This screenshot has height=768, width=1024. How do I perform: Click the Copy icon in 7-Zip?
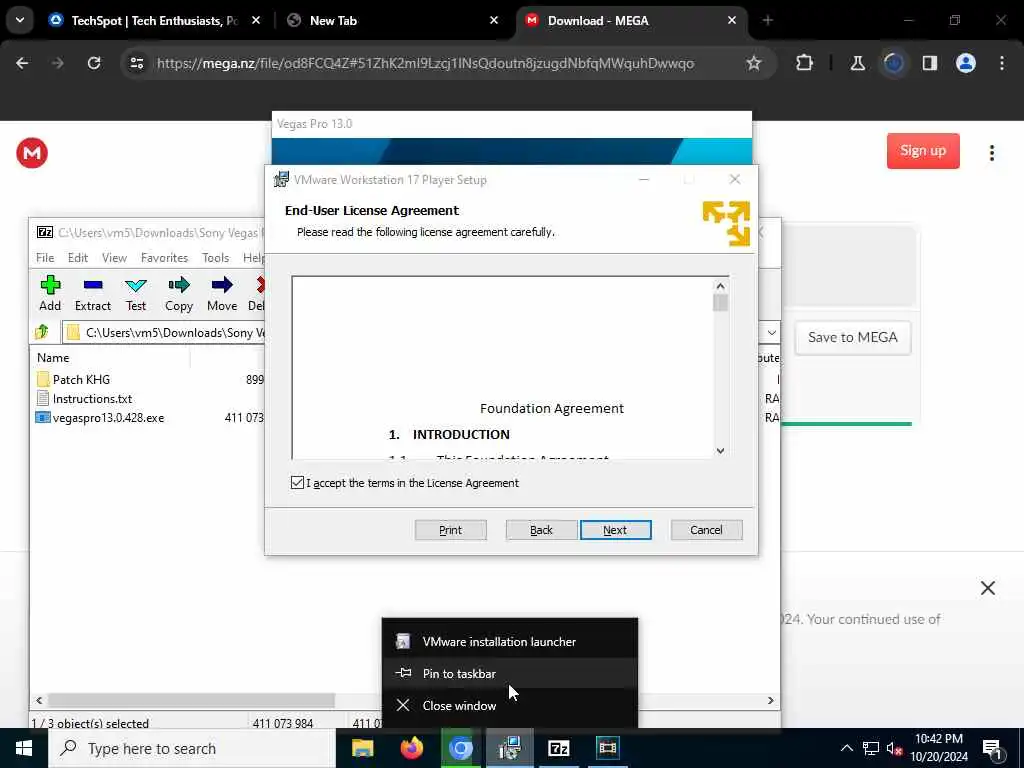pos(179,293)
